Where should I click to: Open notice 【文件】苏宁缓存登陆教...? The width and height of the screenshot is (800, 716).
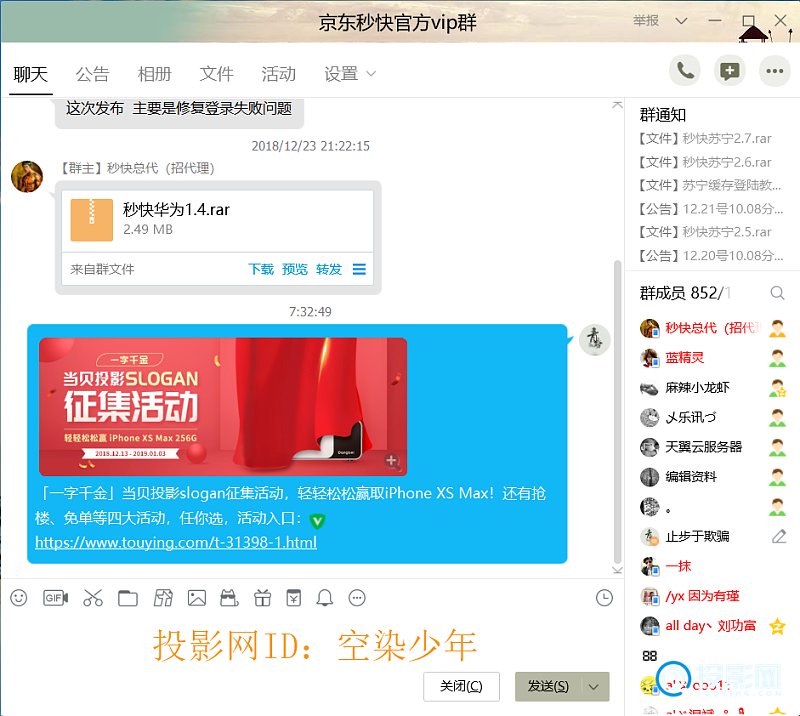point(710,185)
